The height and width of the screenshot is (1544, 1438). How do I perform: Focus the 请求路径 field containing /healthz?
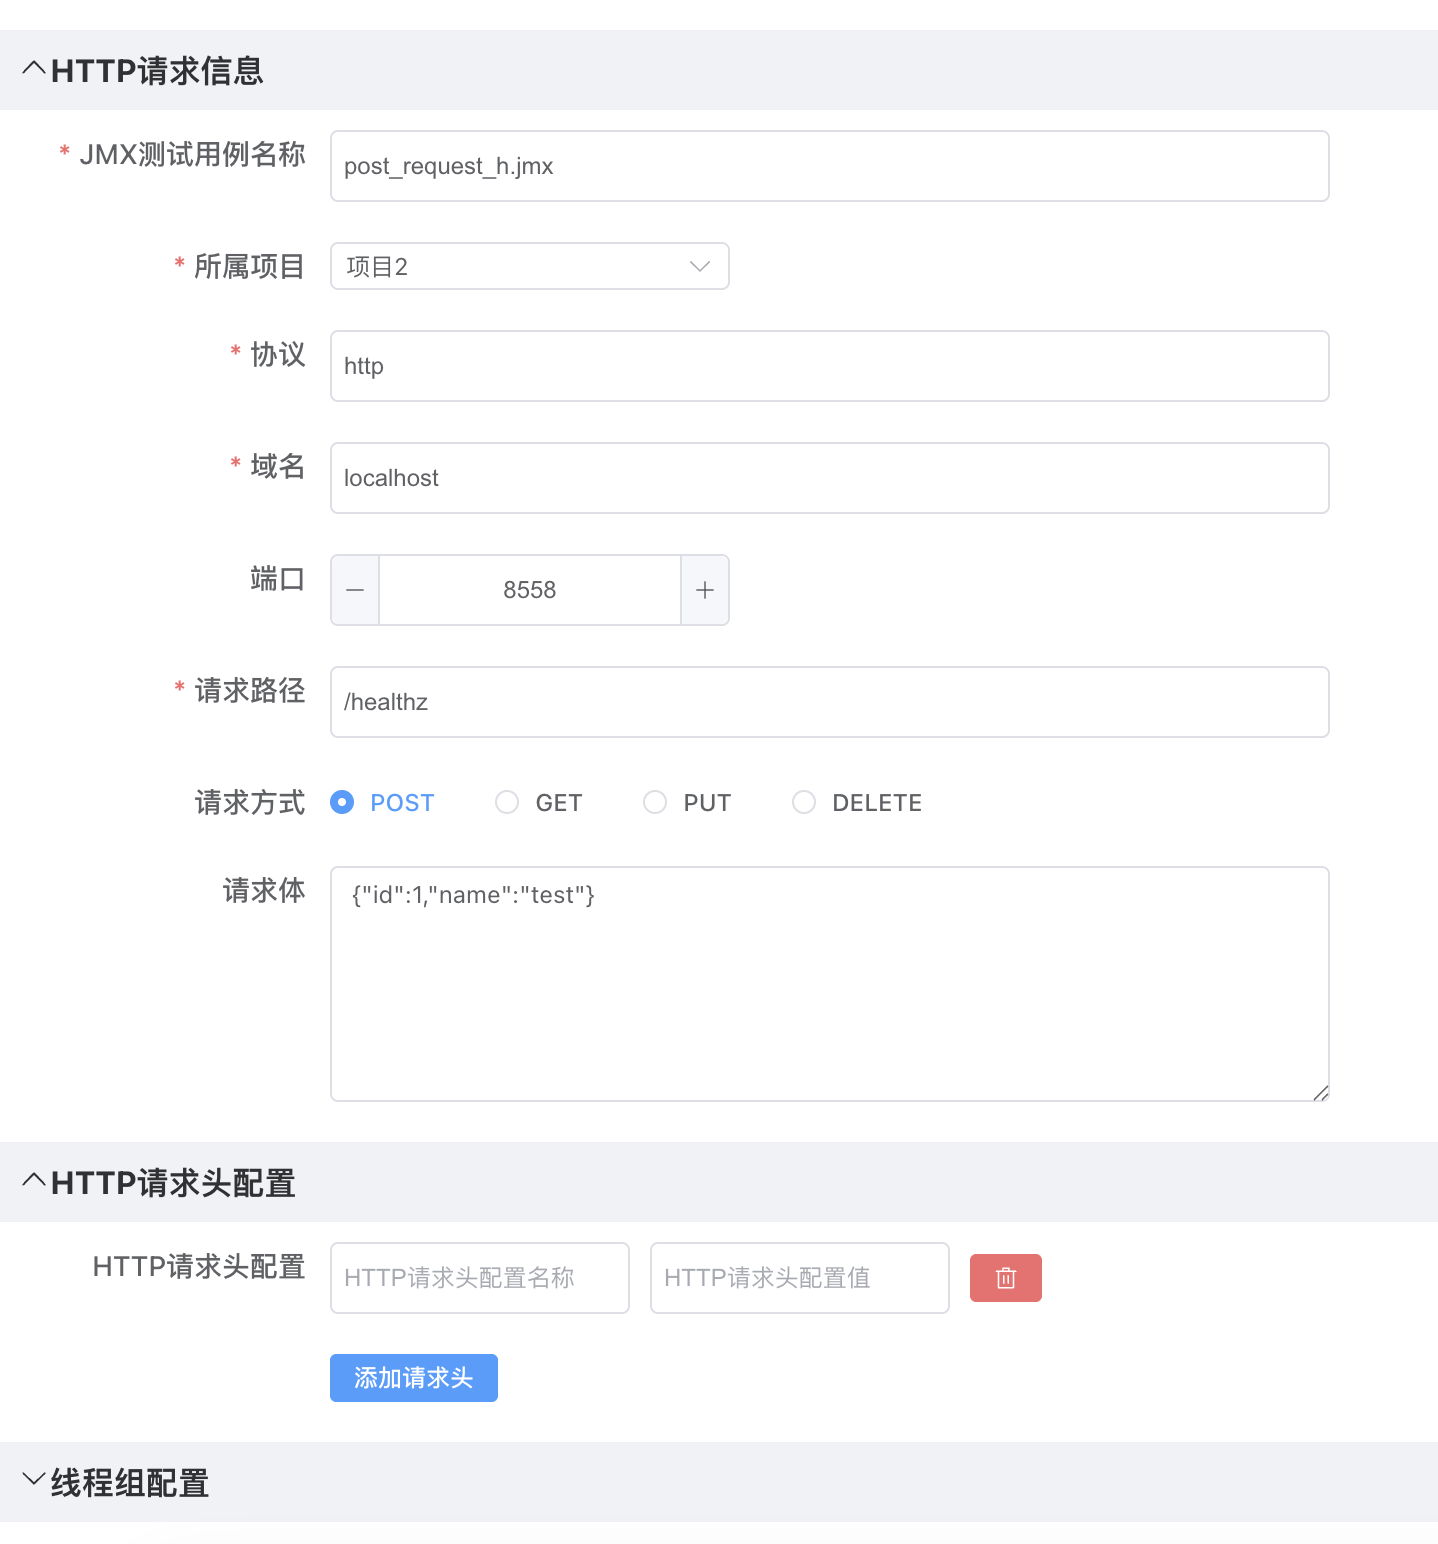pyautogui.click(x=830, y=702)
